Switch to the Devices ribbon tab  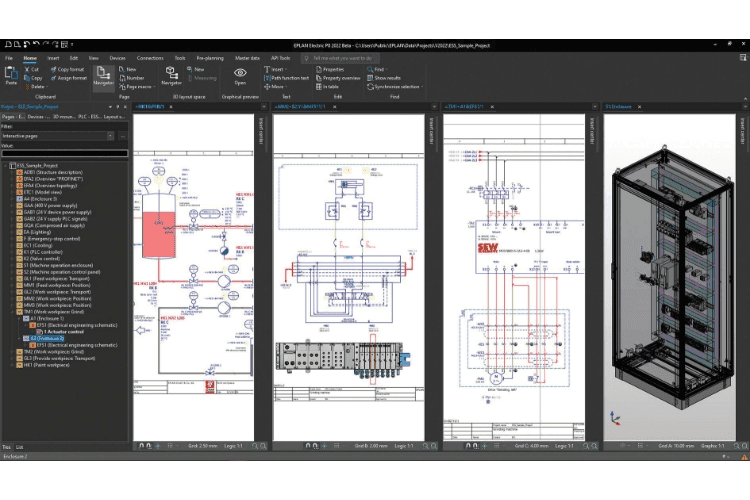coord(117,58)
